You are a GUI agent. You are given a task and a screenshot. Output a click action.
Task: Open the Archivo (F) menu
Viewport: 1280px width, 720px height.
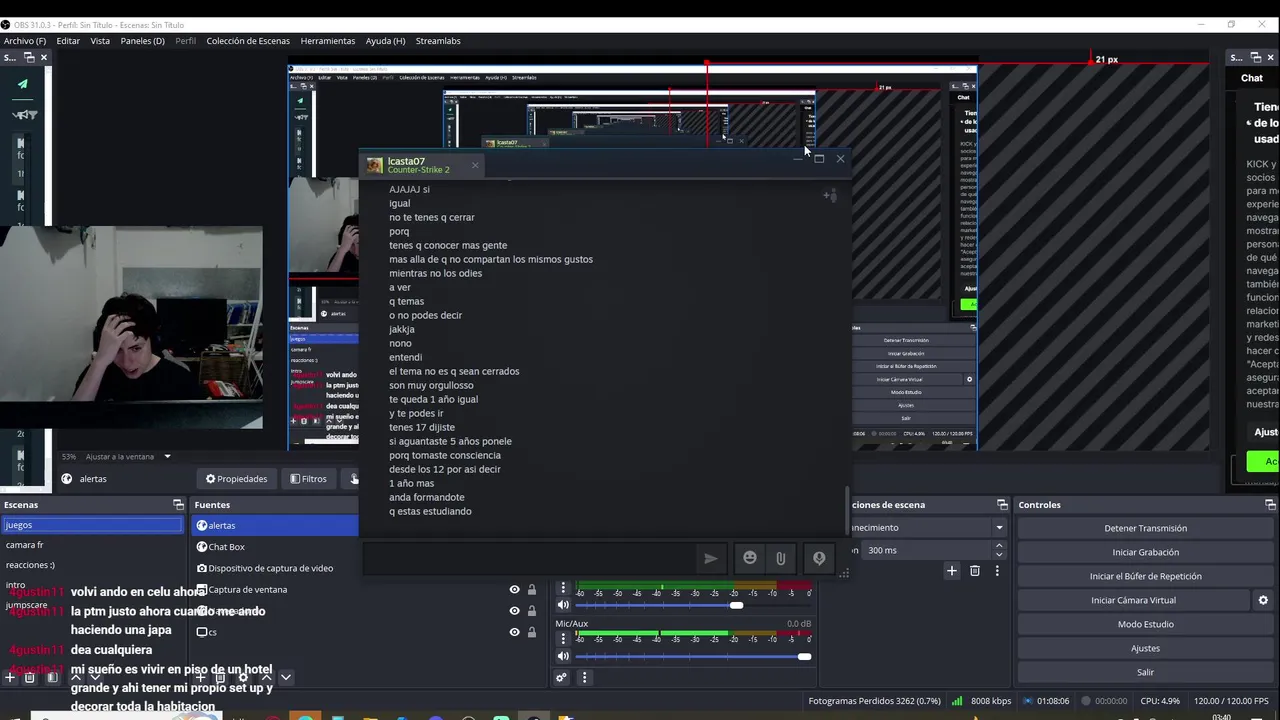[25, 41]
